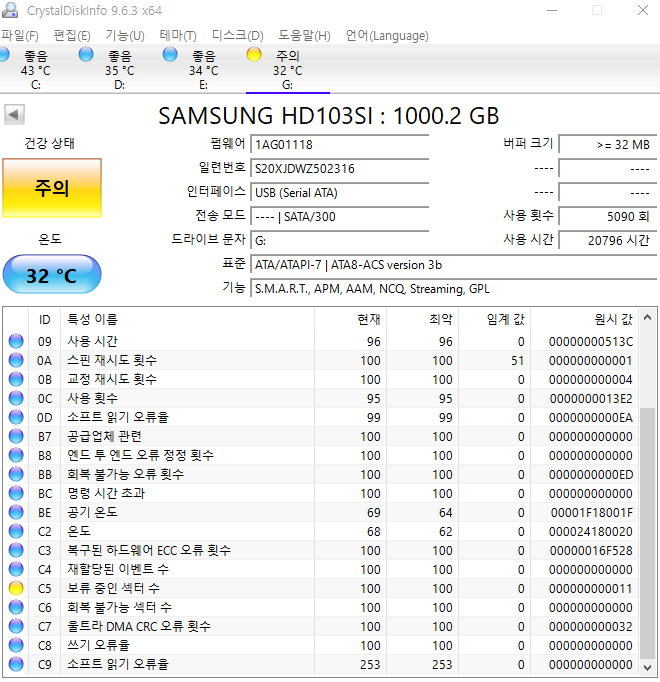Viewport: 660px width, 682px height.
Task: Select raw value 00000016F528
Action: click(x=591, y=551)
